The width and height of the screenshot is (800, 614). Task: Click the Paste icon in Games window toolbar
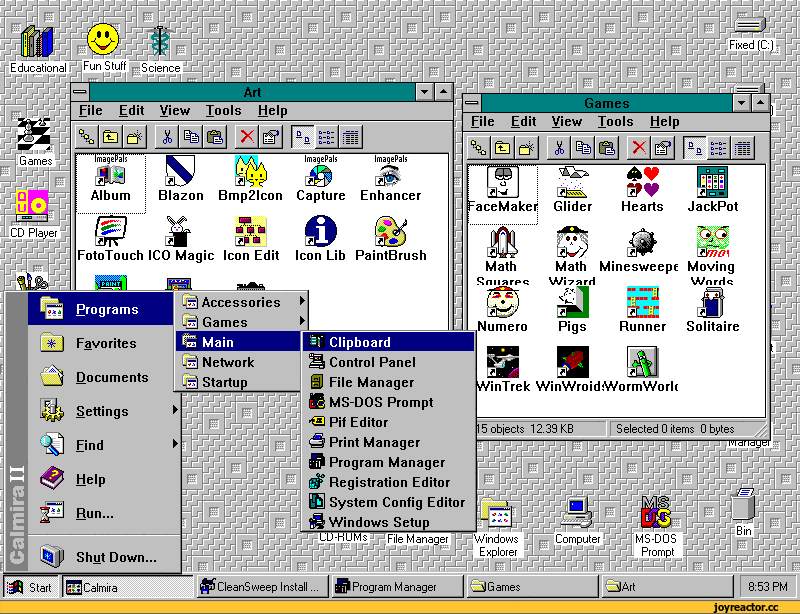607,148
